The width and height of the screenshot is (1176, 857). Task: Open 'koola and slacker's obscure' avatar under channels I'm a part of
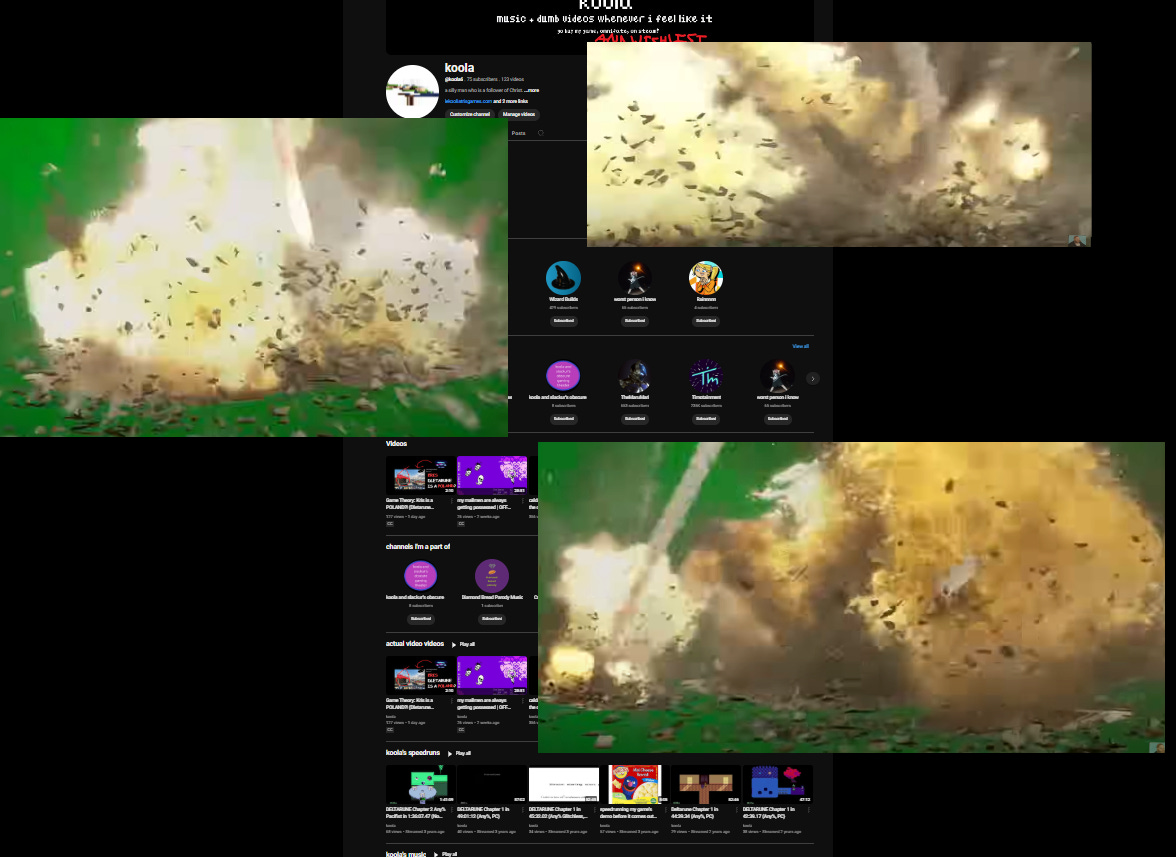pyautogui.click(x=421, y=576)
